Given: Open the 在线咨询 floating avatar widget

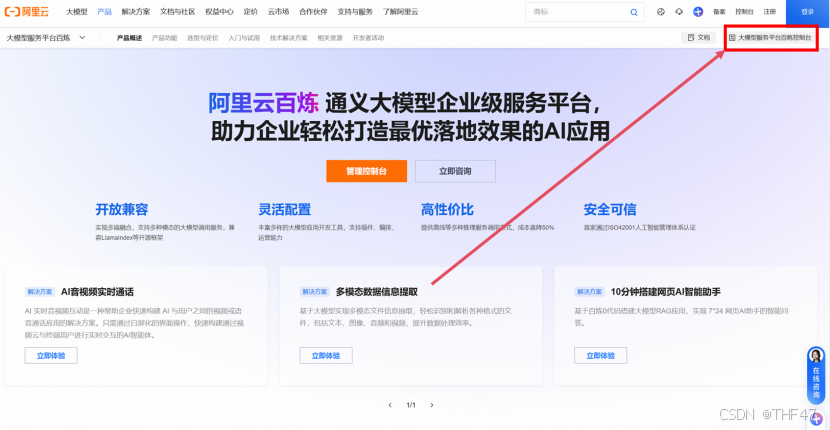Looking at the screenshot, I should point(817,377).
